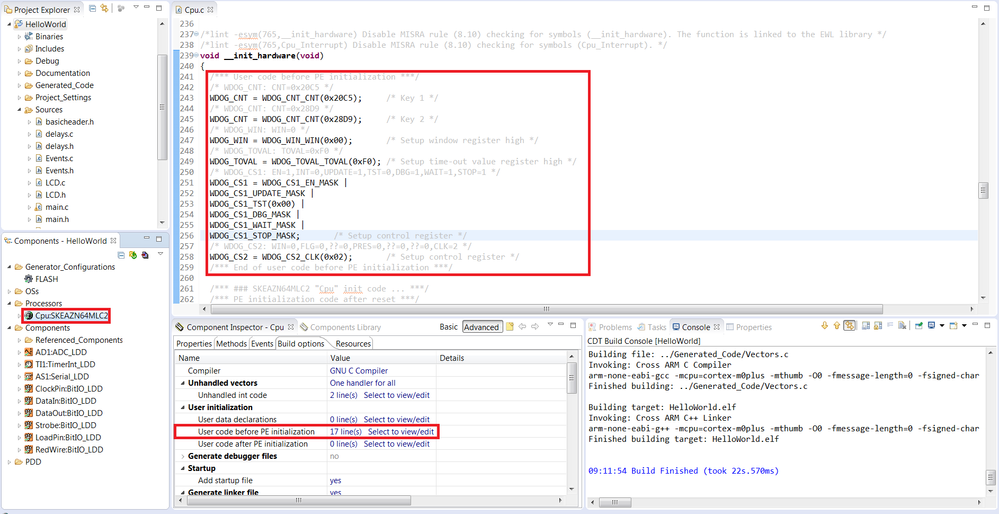
Task: Click console scroll down arrow icon
Action: pos(824,326)
